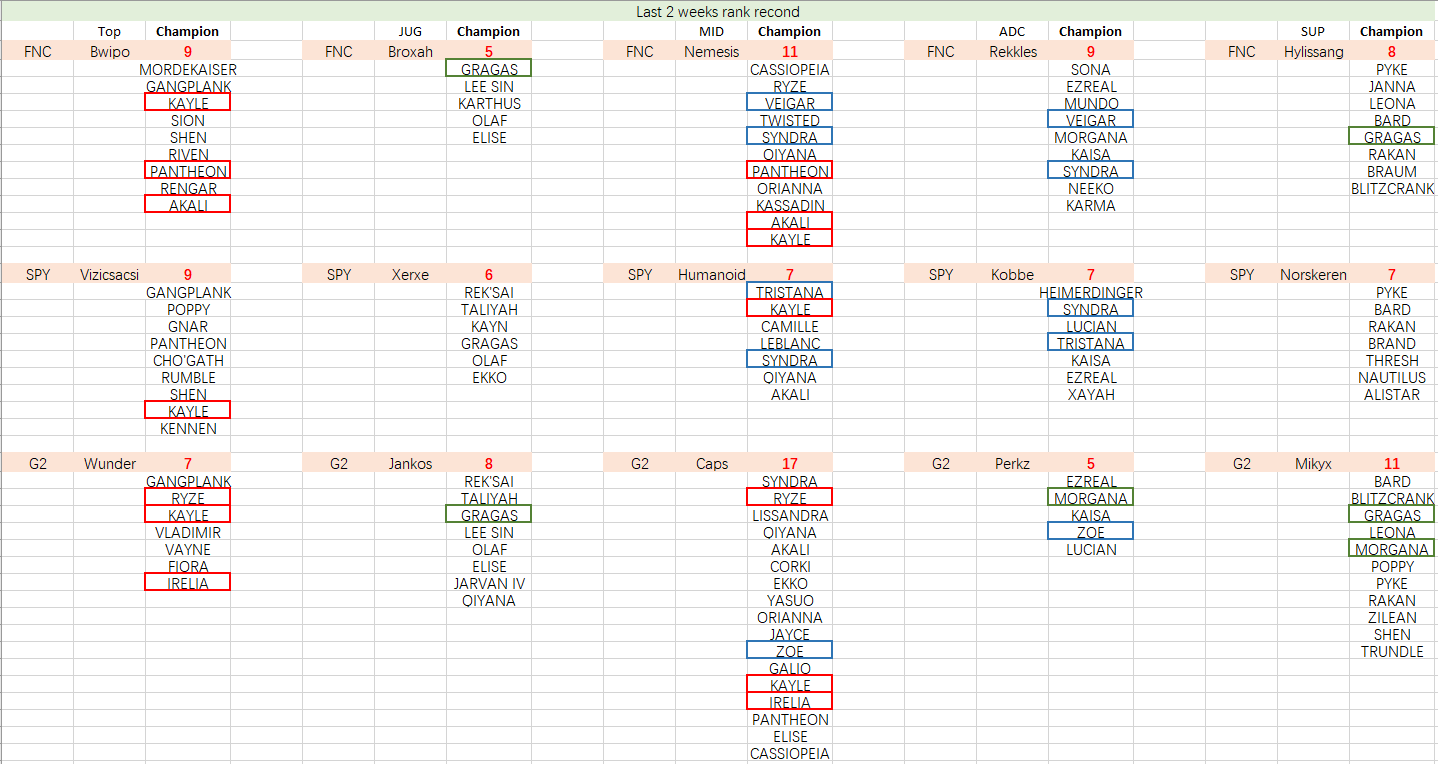Select the VLADIMIR cell in Wunder's list
Image resolution: width=1438 pixels, height=764 pixels.
pyautogui.click(x=188, y=533)
